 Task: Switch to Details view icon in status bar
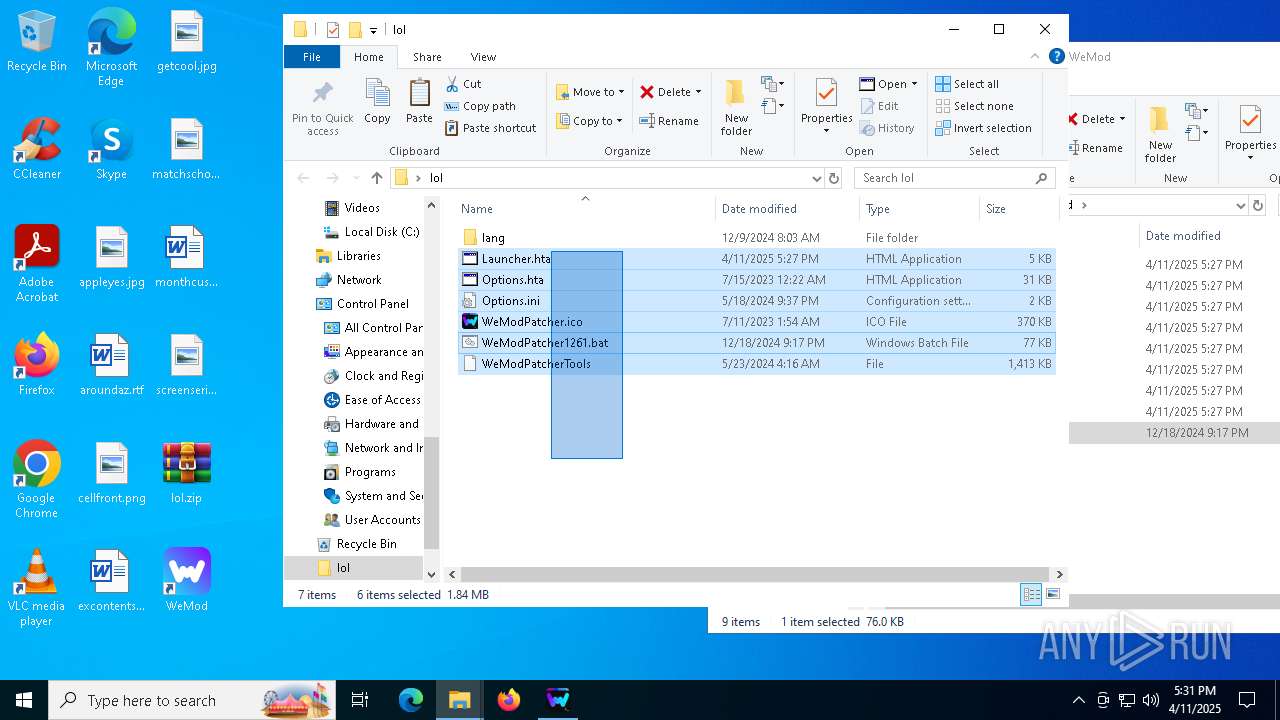1031,595
